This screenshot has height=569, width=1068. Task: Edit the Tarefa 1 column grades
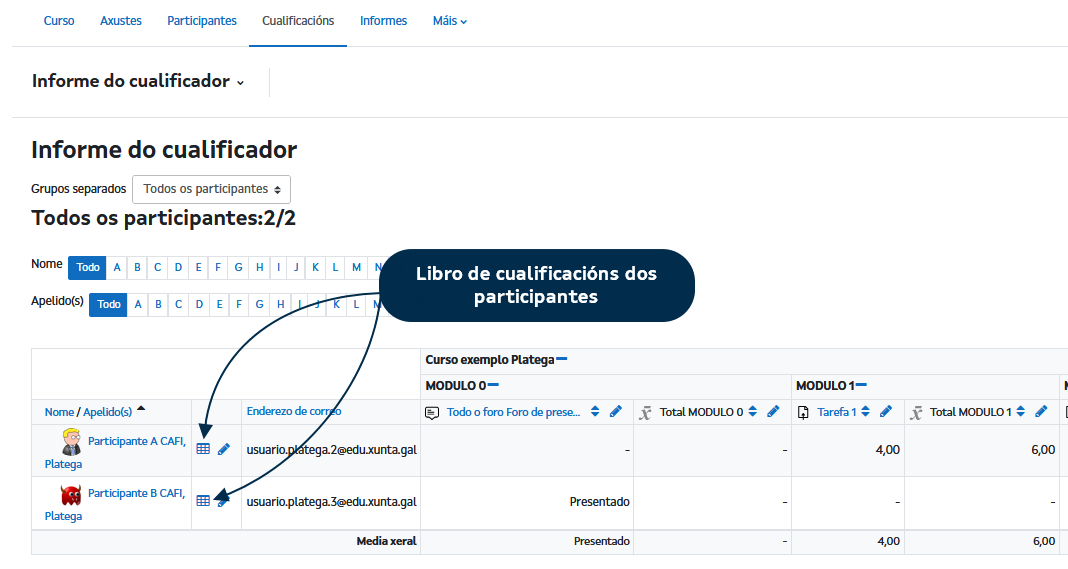(886, 412)
